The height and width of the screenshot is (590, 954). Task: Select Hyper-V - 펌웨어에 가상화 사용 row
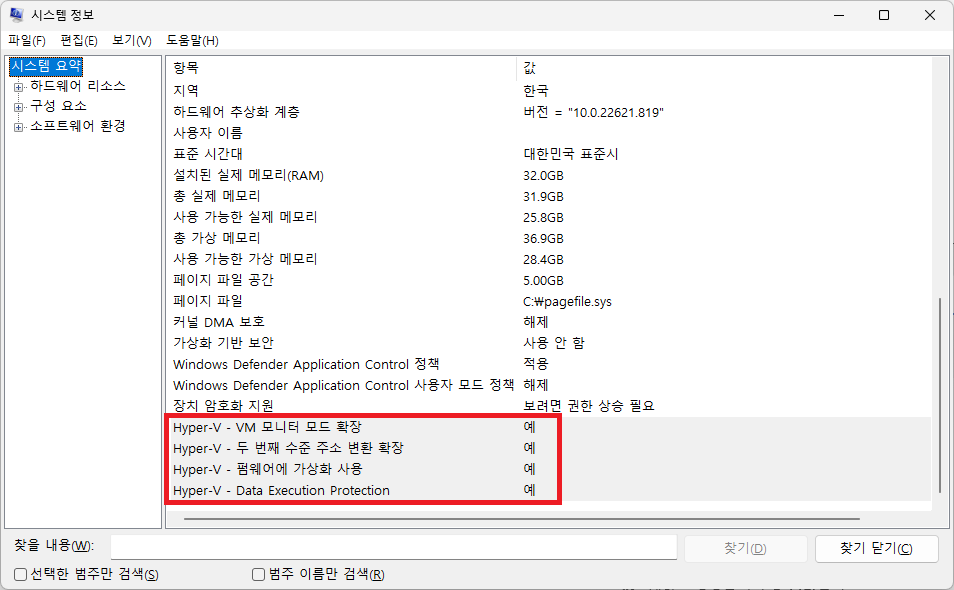tap(548, 469)
